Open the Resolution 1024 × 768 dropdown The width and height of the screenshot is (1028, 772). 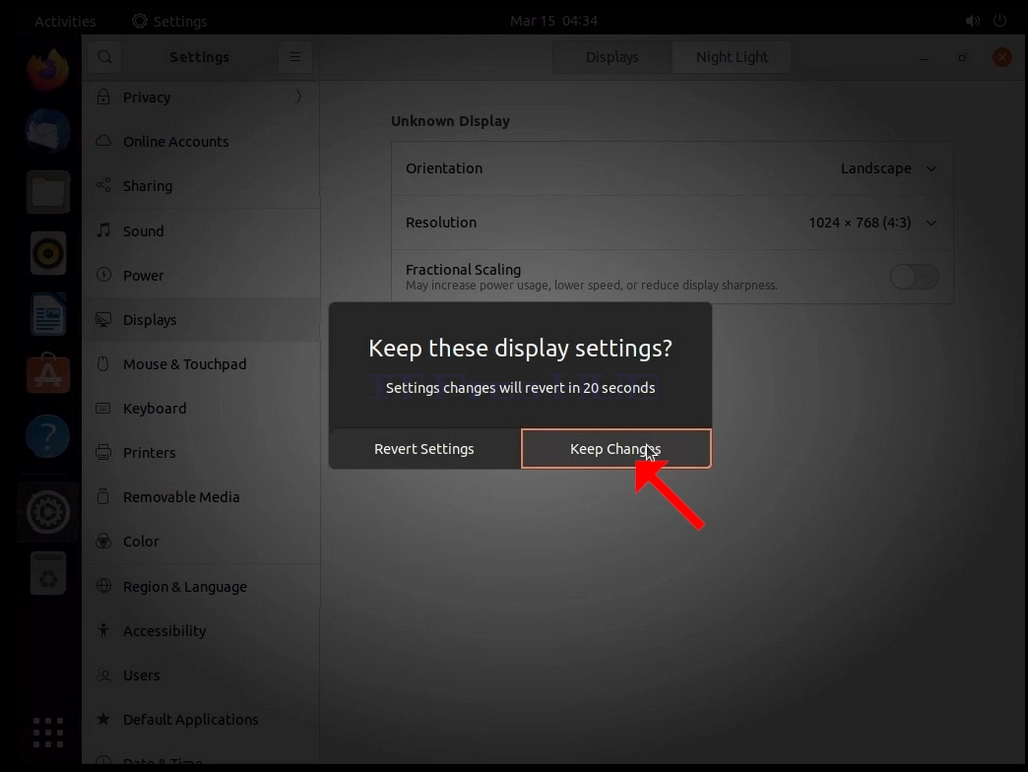point(872,223)
